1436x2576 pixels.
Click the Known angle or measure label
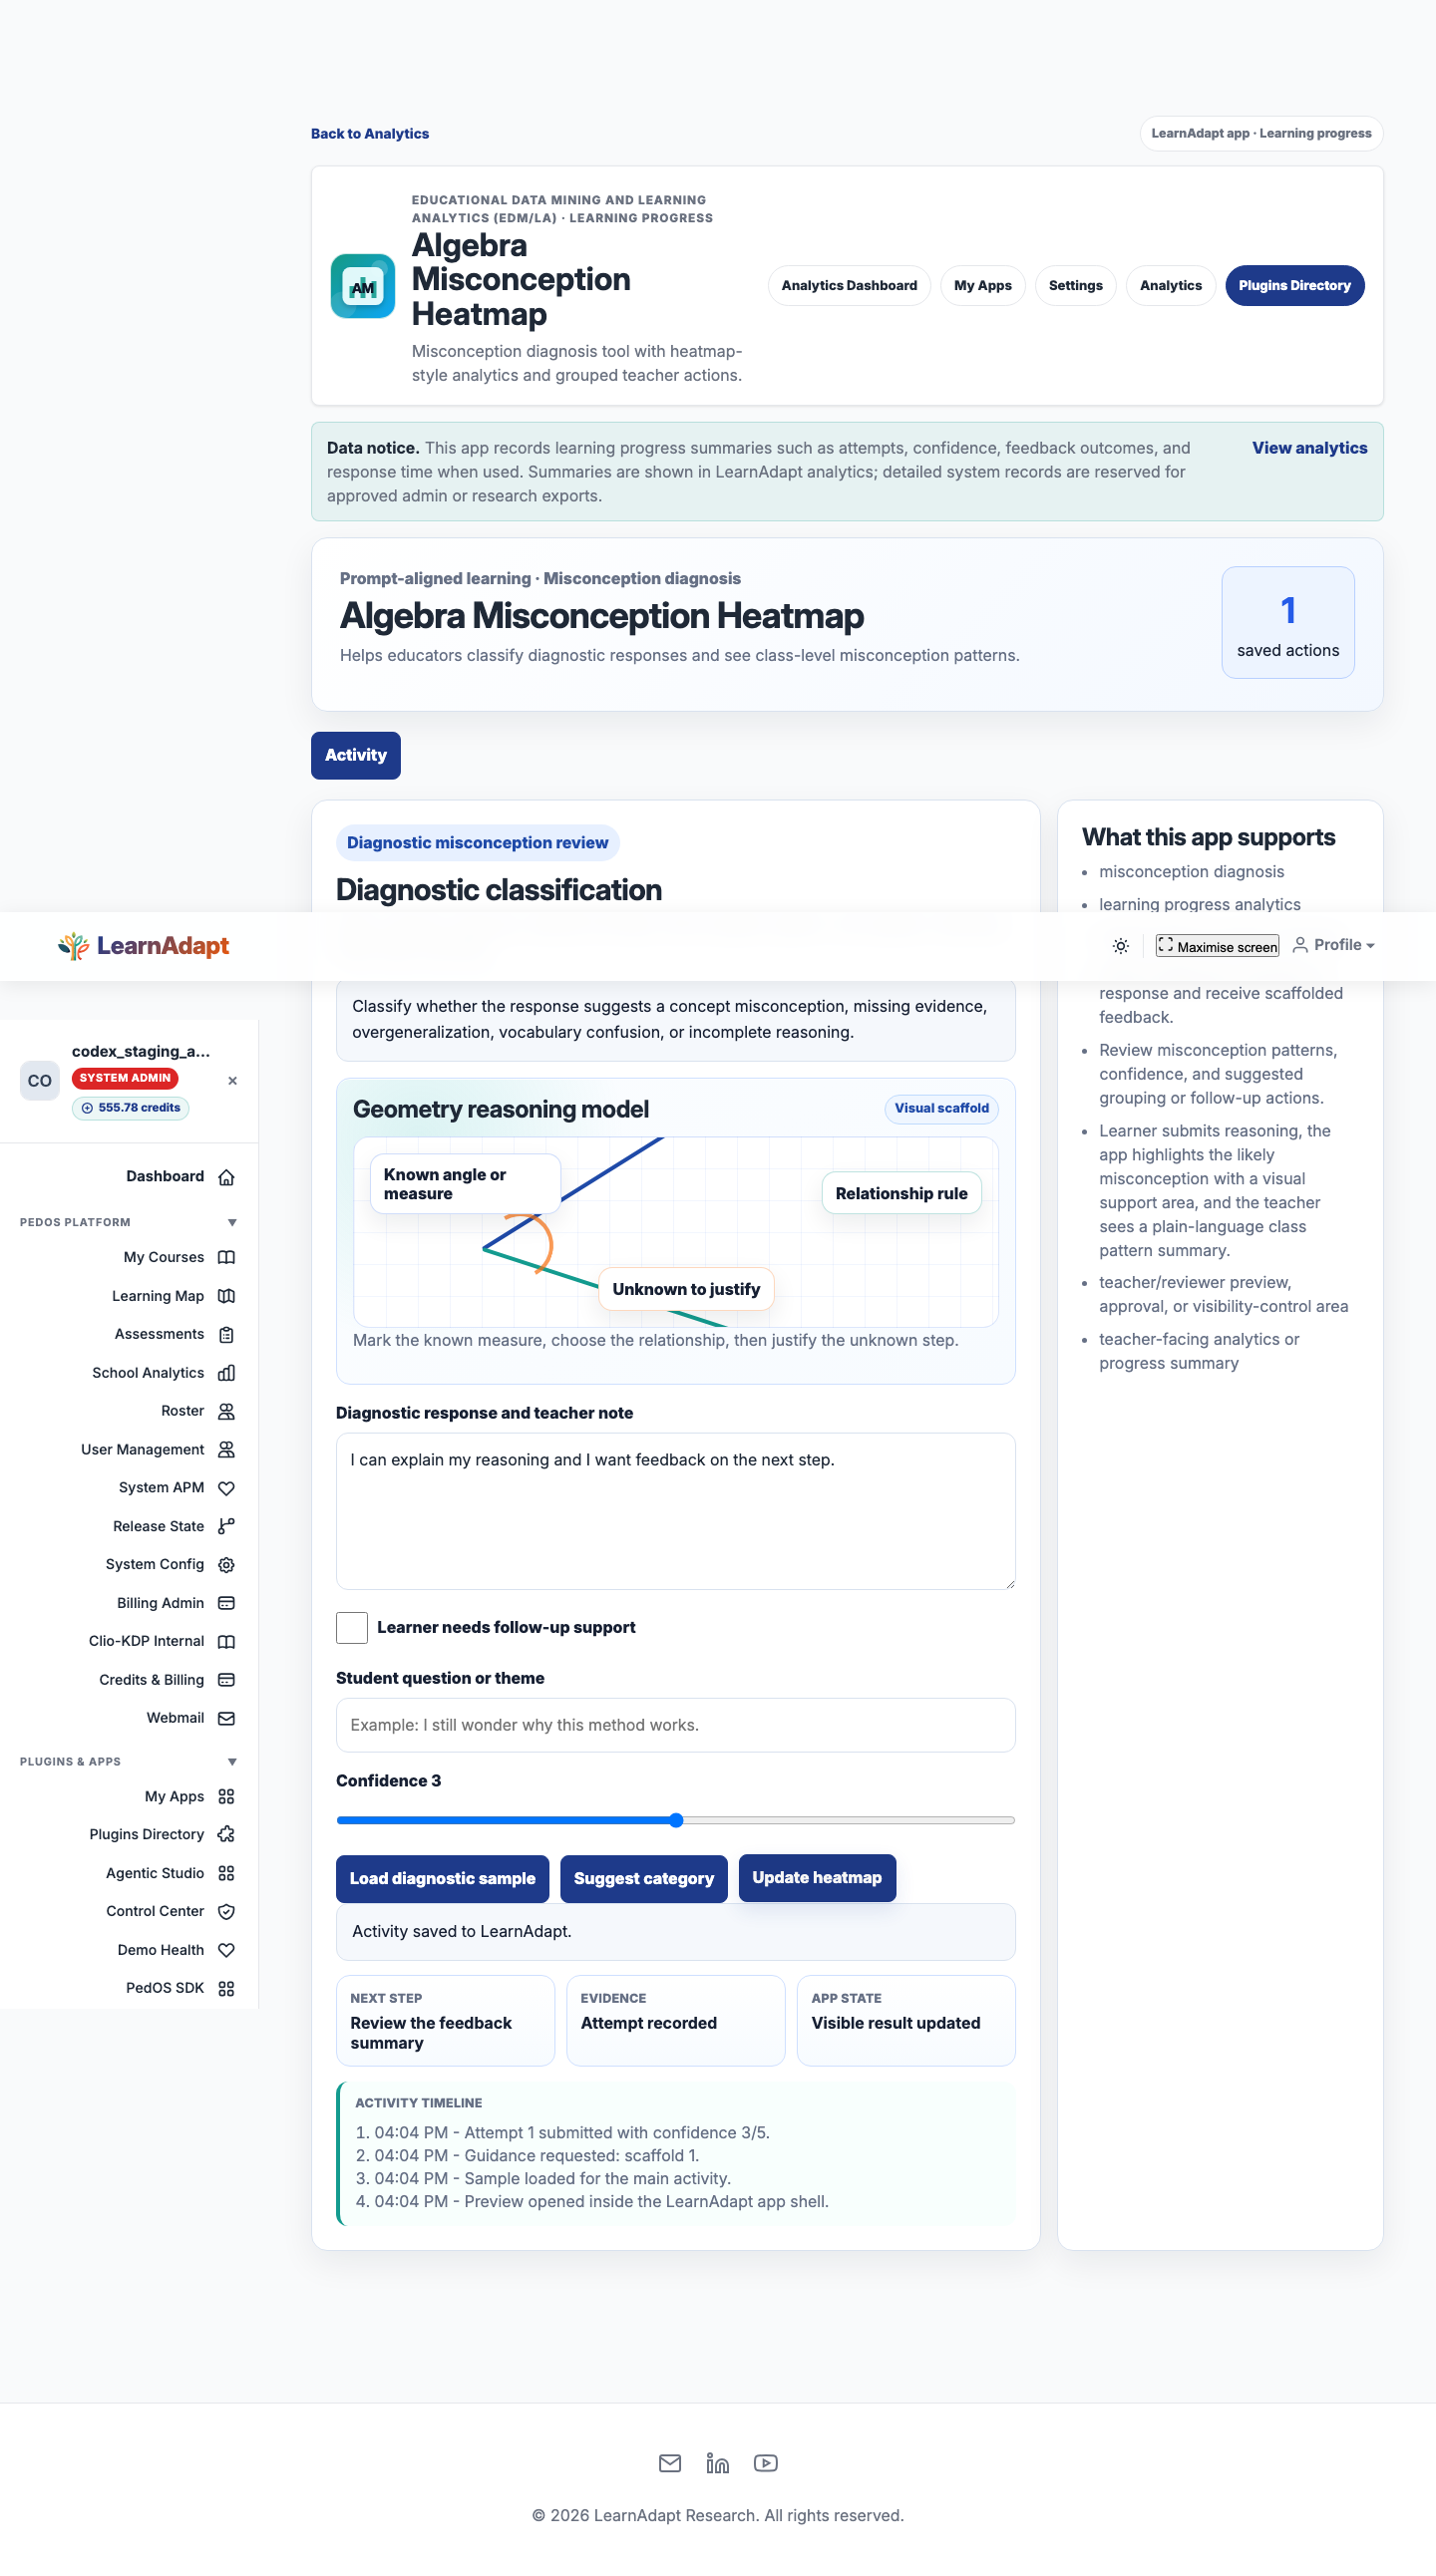click(465, 1185)
